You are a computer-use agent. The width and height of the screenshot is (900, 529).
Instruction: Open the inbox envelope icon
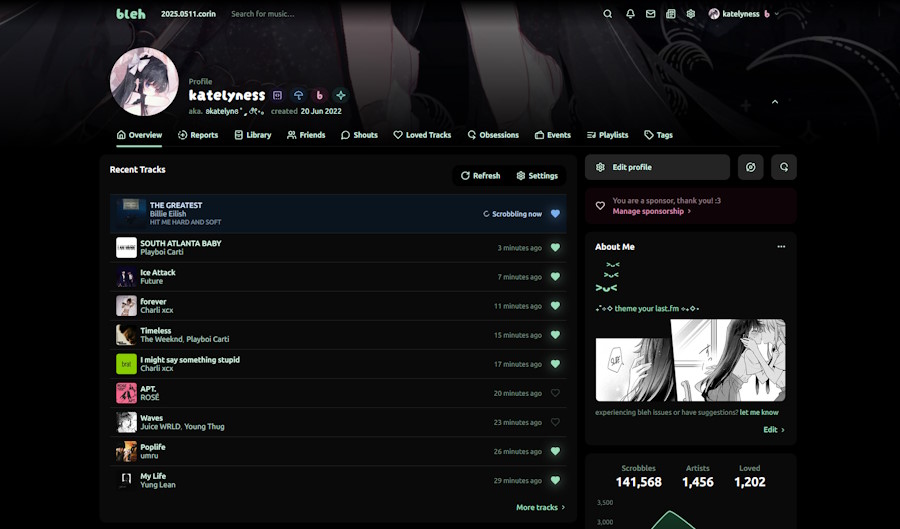point(650,14)
